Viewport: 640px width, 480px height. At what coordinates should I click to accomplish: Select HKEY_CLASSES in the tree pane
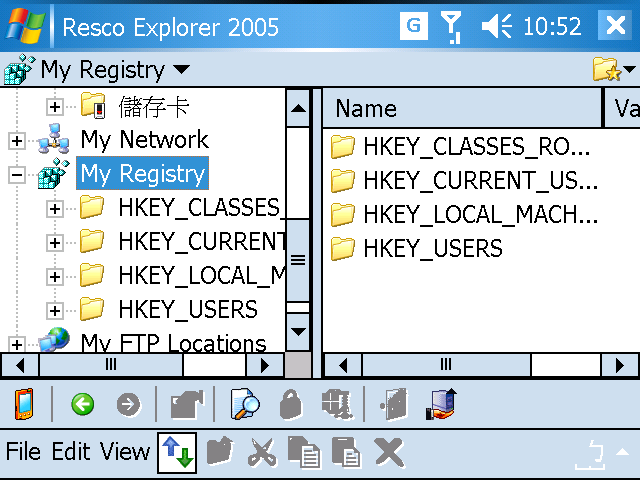(x=202, y=207)
